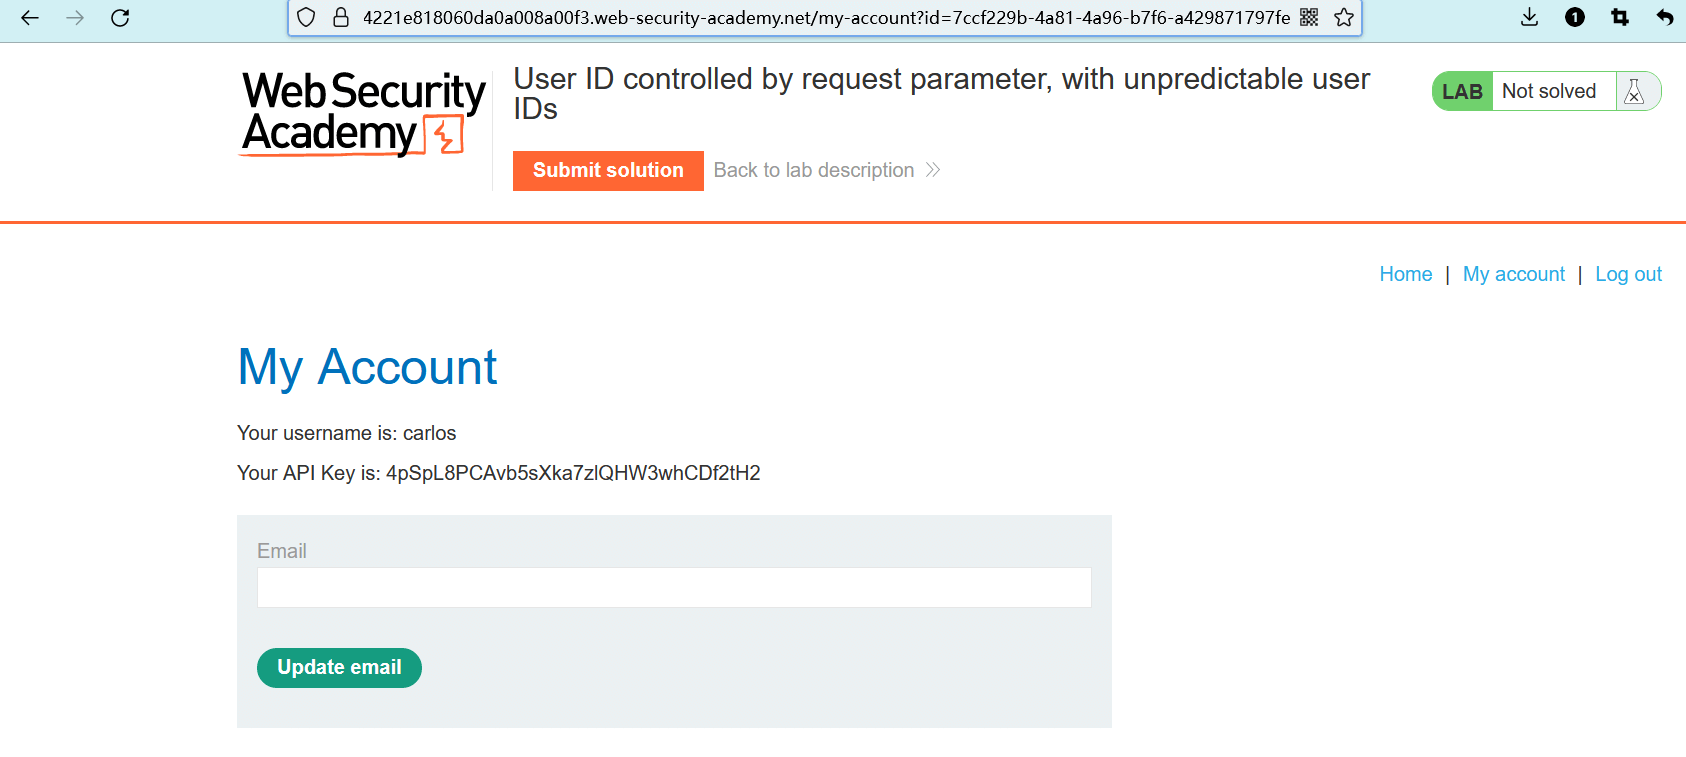
Task: Click the Web Security Academy logo
Action: coord(363,113)
